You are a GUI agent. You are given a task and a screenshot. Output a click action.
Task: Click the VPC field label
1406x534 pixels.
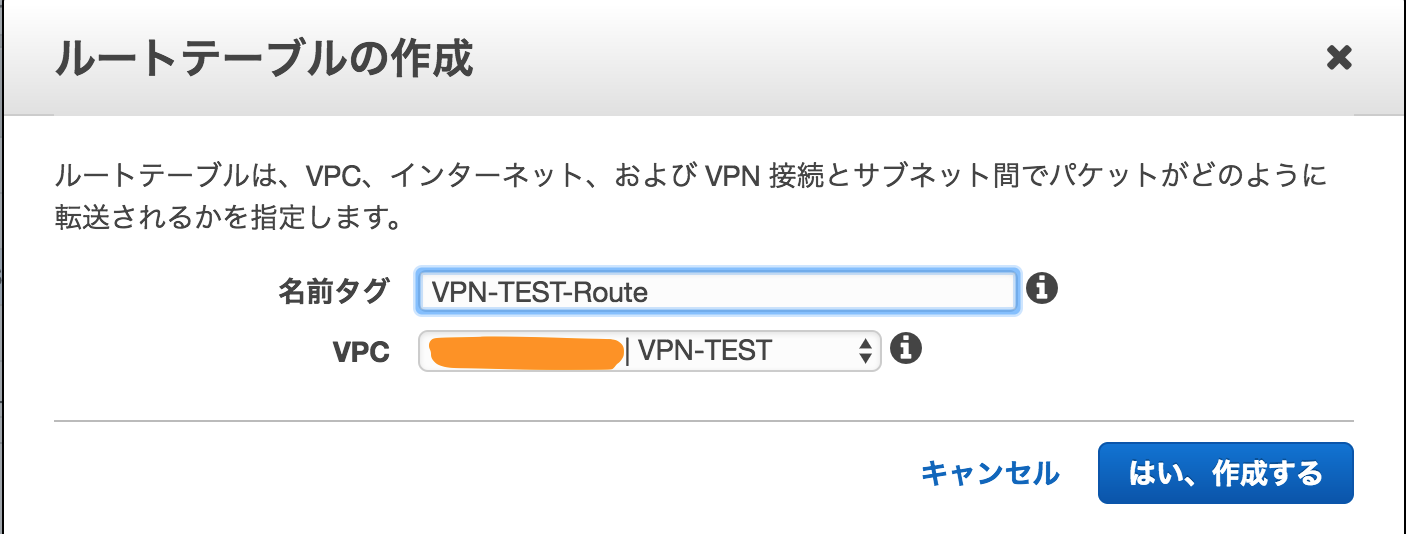[361, 352]
